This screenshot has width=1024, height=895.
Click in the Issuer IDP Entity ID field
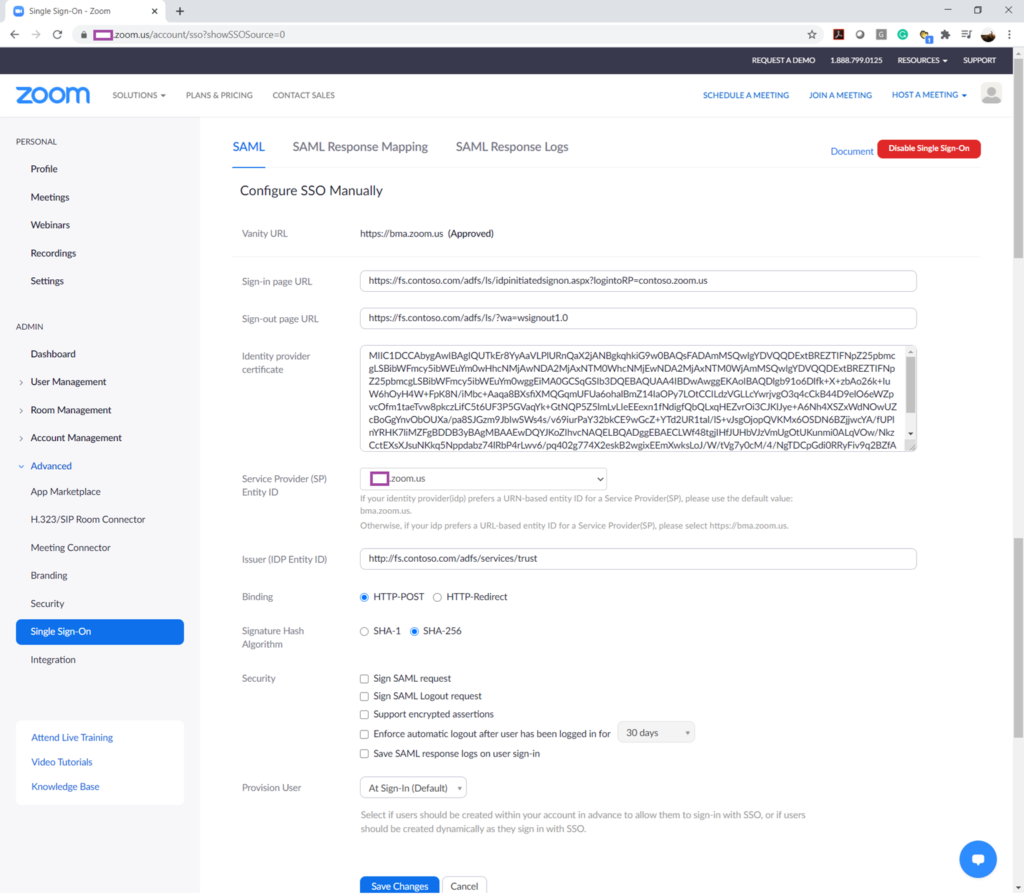click(x=638, y=559)
